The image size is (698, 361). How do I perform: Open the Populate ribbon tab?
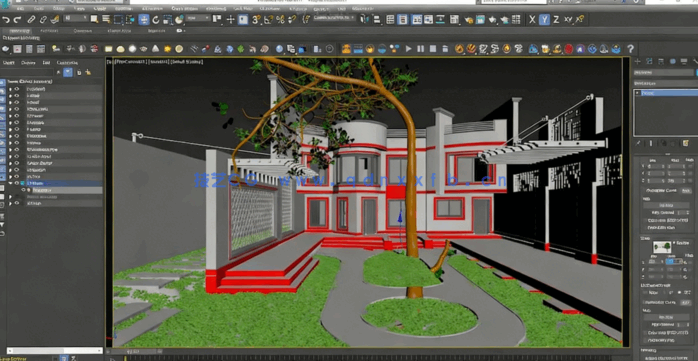(156, 31)
